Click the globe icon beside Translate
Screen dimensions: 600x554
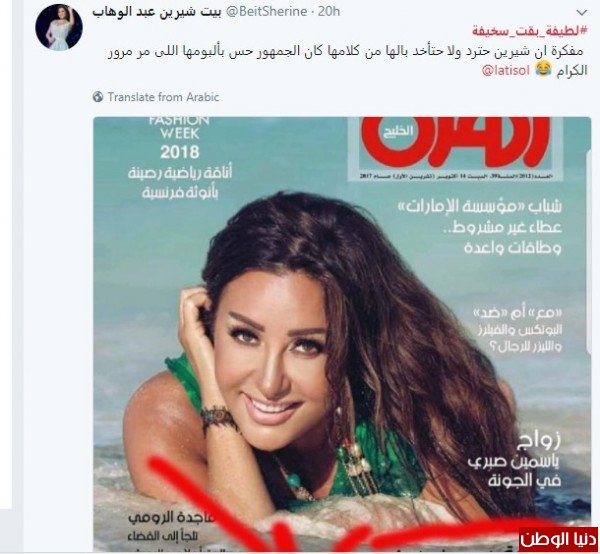click(98, 97)
